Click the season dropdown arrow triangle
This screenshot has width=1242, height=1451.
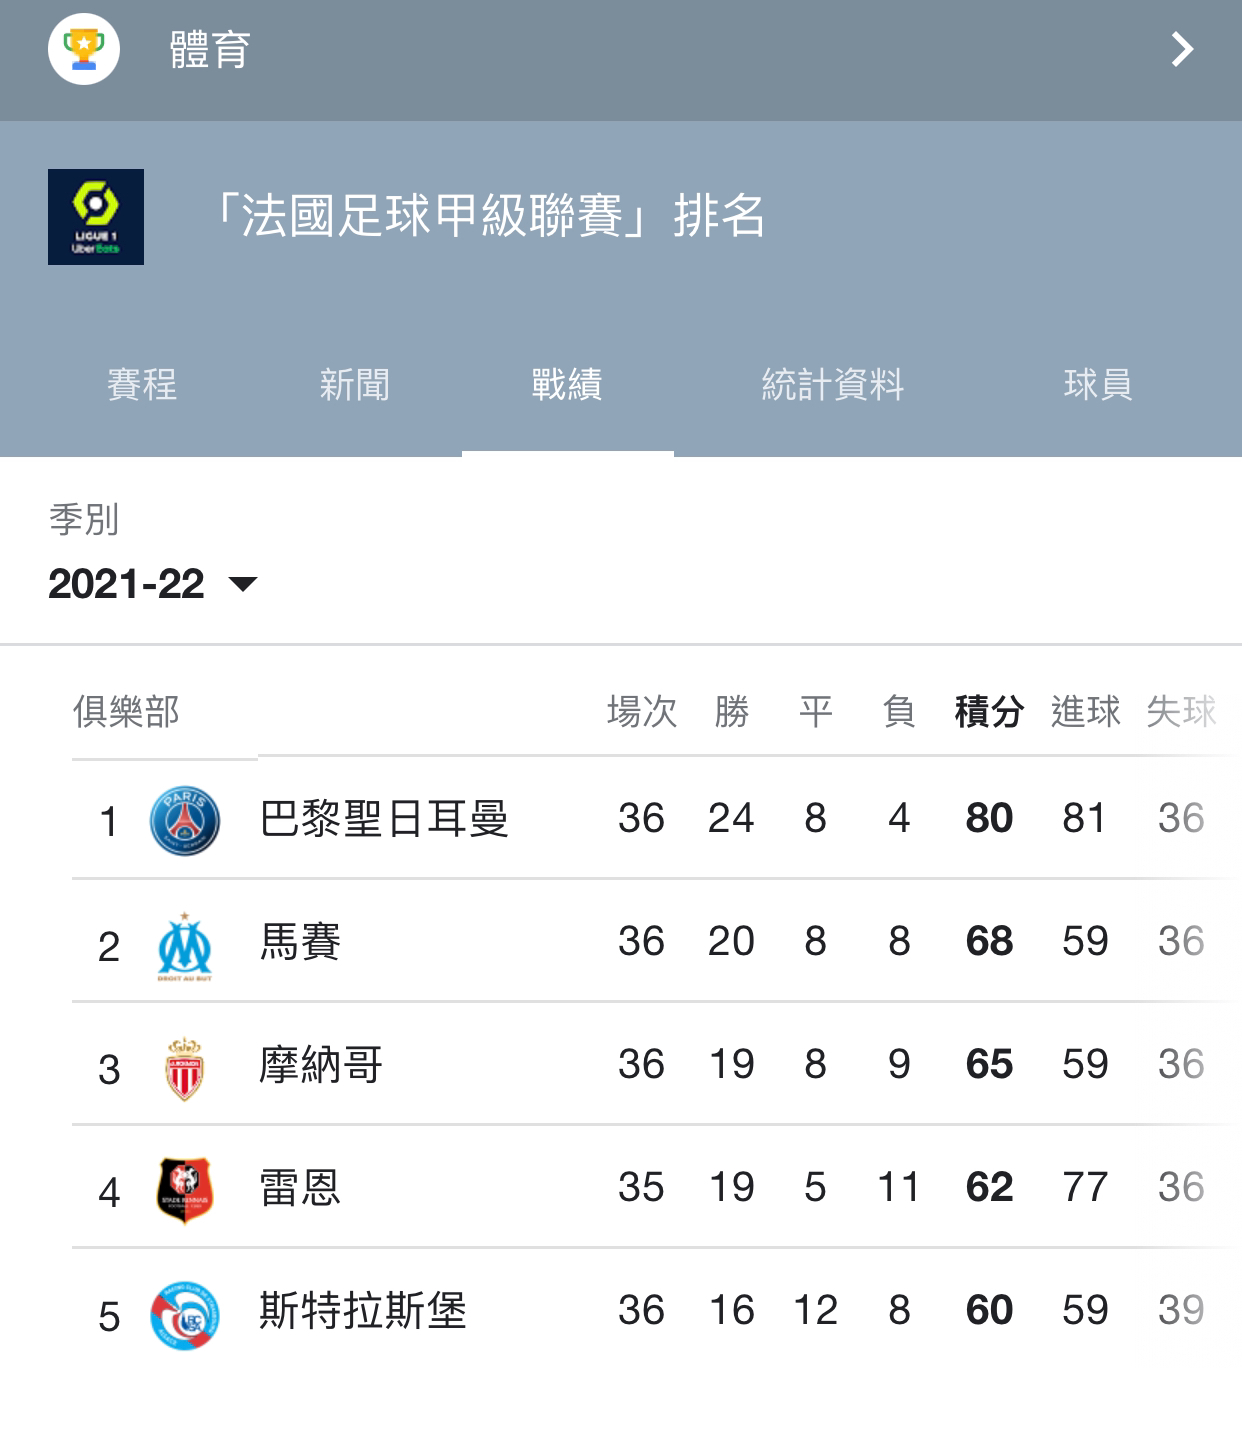click(x=243, y=584)
